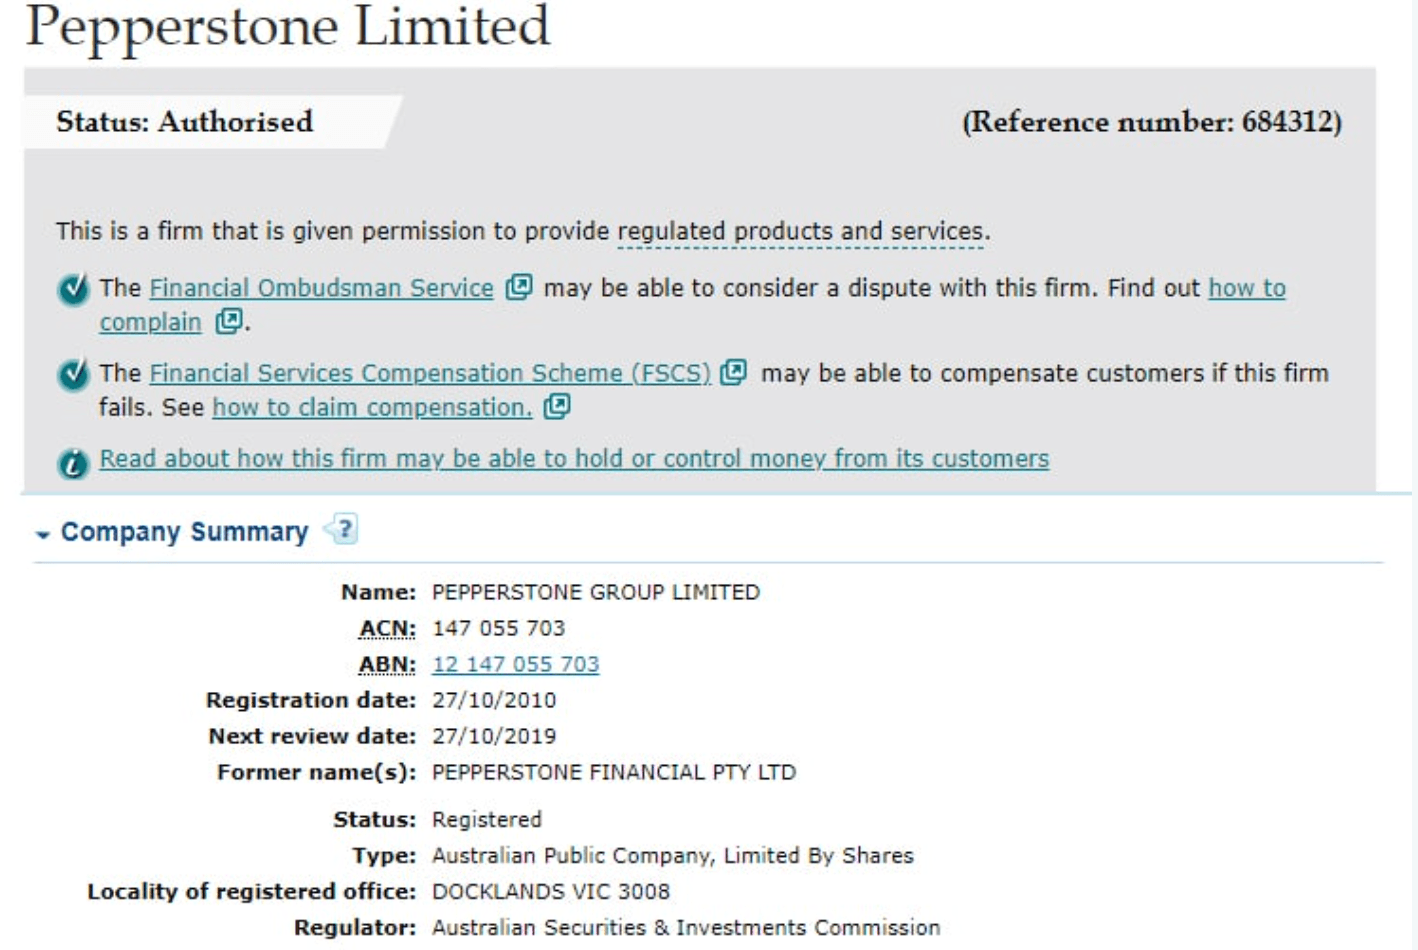Click tick icon on Financial Ombudsman line

click(x=73, y=290)
